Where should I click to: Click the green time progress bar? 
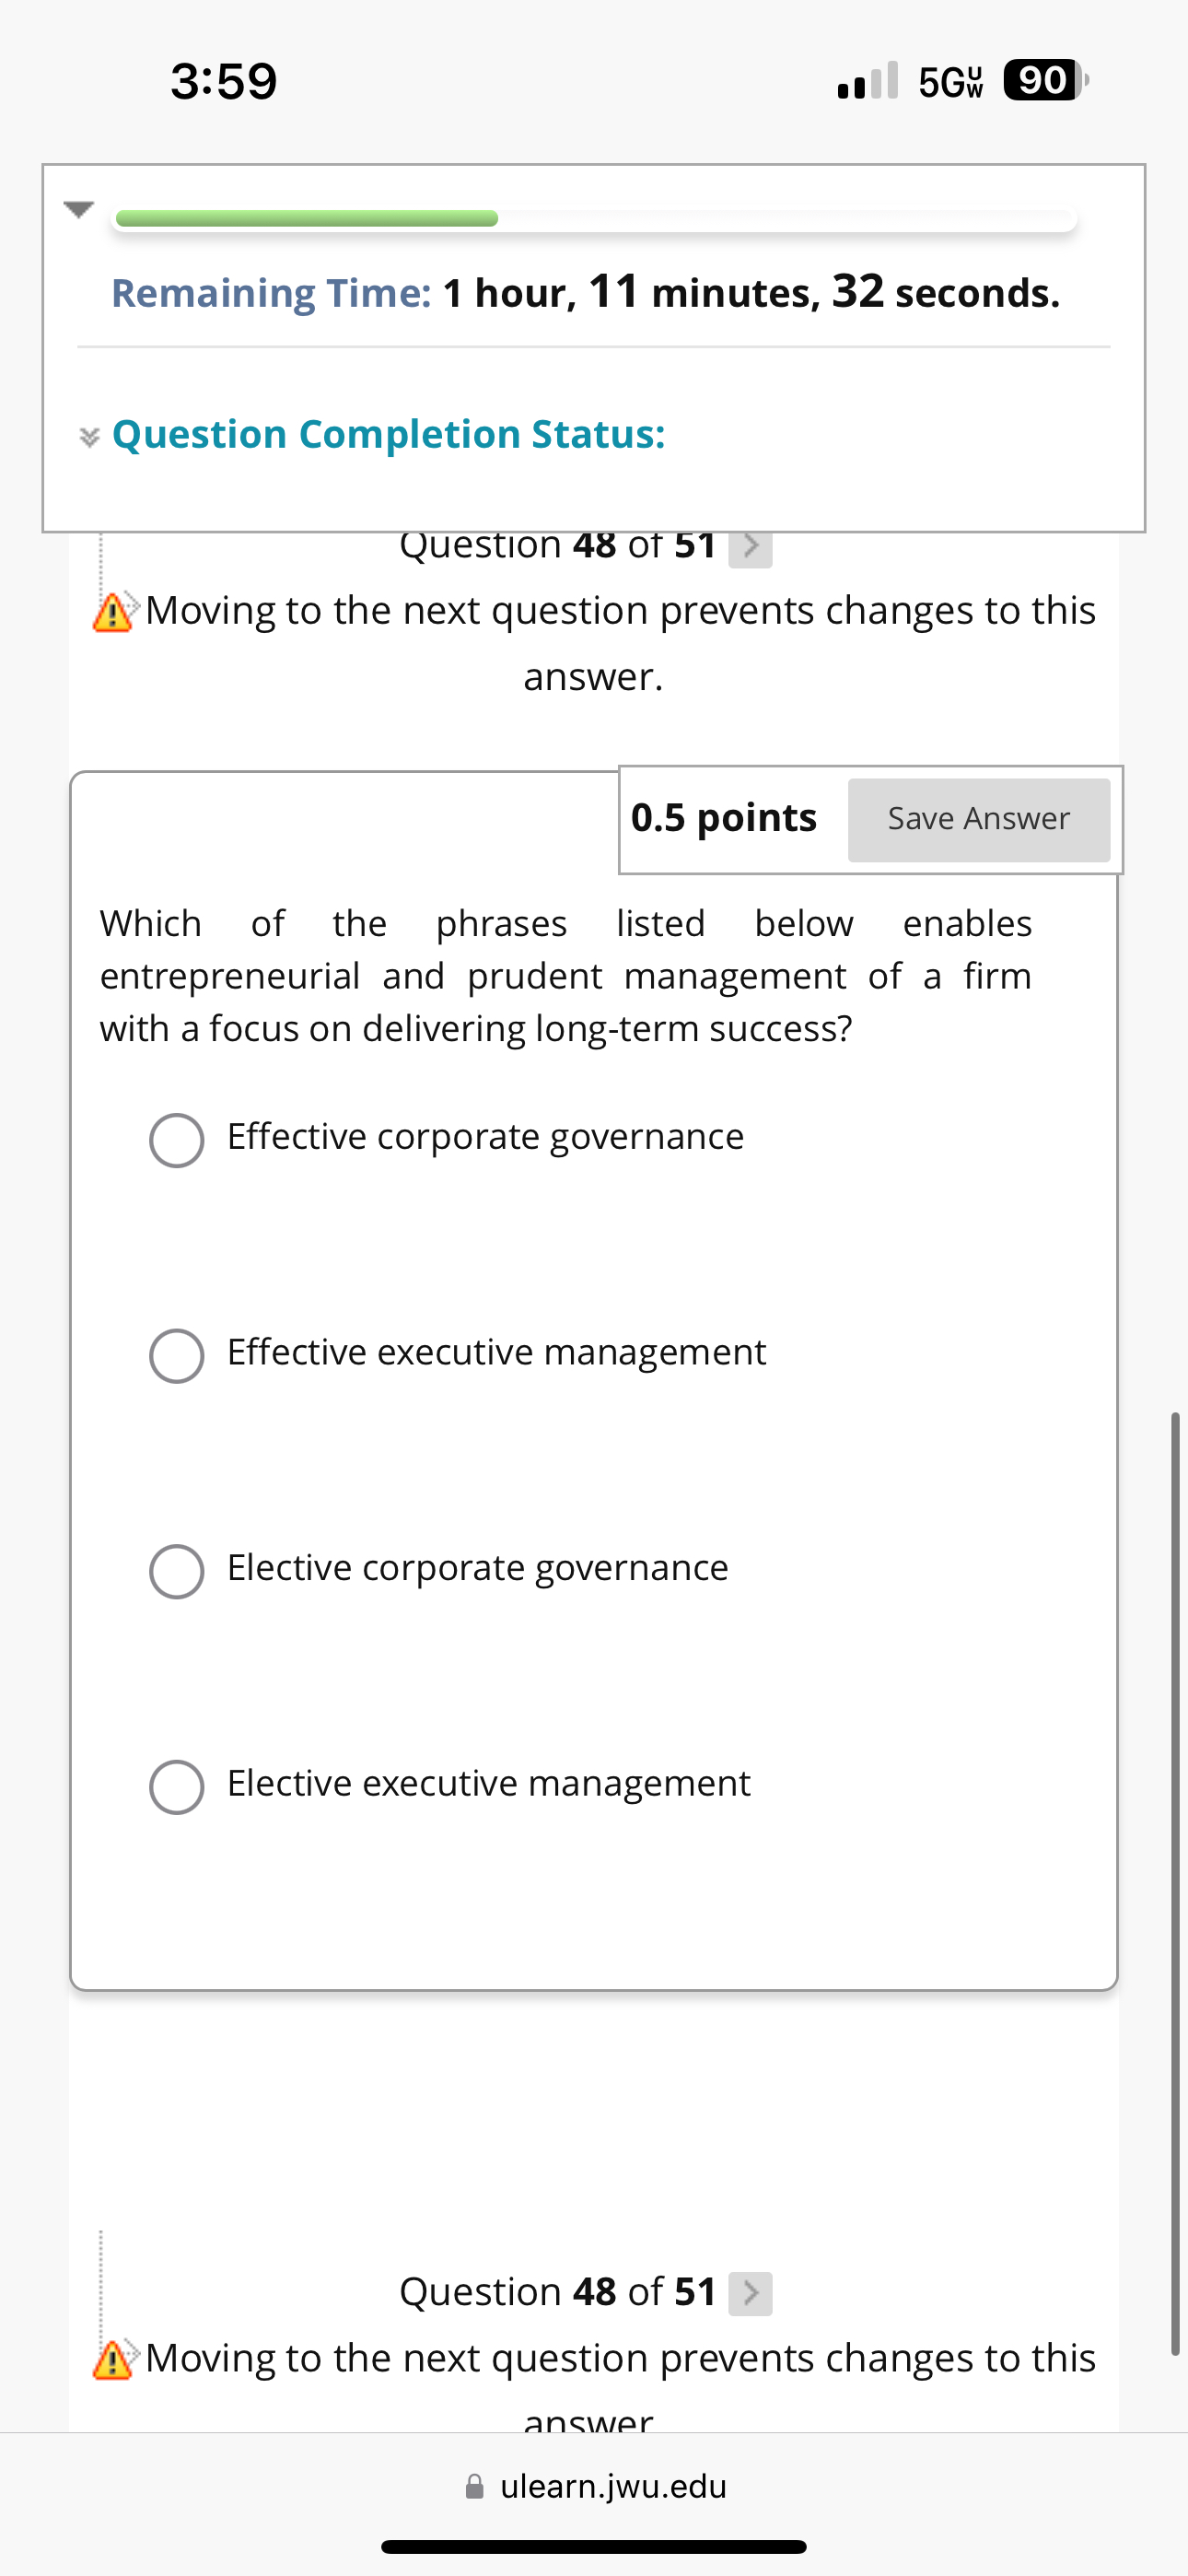[306, 219]
